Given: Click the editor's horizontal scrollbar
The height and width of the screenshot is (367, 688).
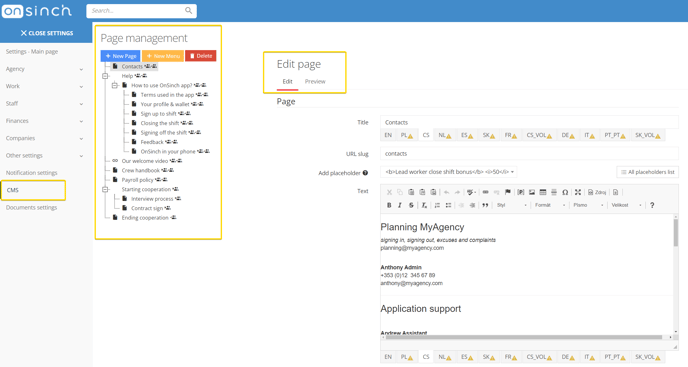Looking at the screenshot, I should [524, 337].
